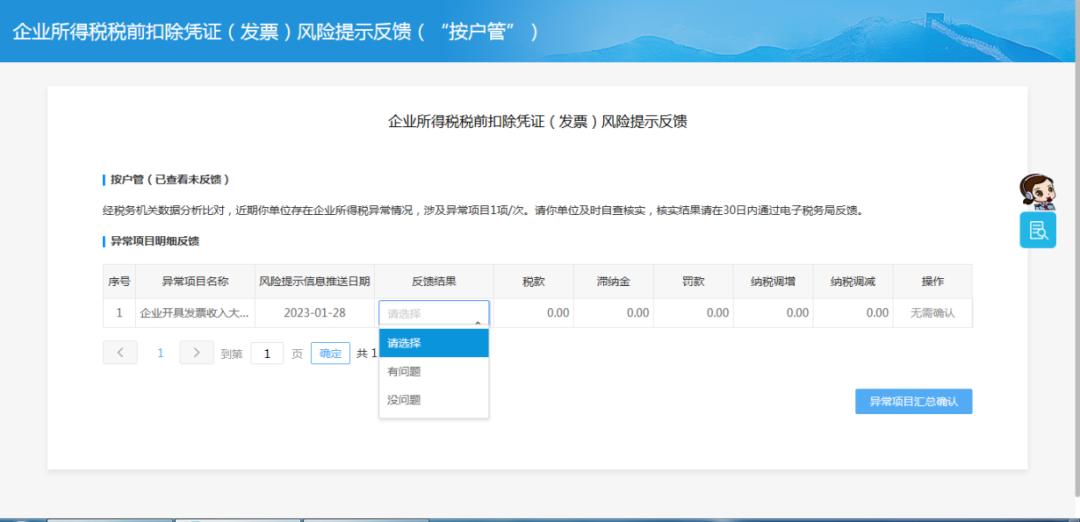Image resolution: width=1080 pixels, height=522 pixels.
Task: Click the 企业开具发票收入大... item name cell
Action: click(195, 313)
